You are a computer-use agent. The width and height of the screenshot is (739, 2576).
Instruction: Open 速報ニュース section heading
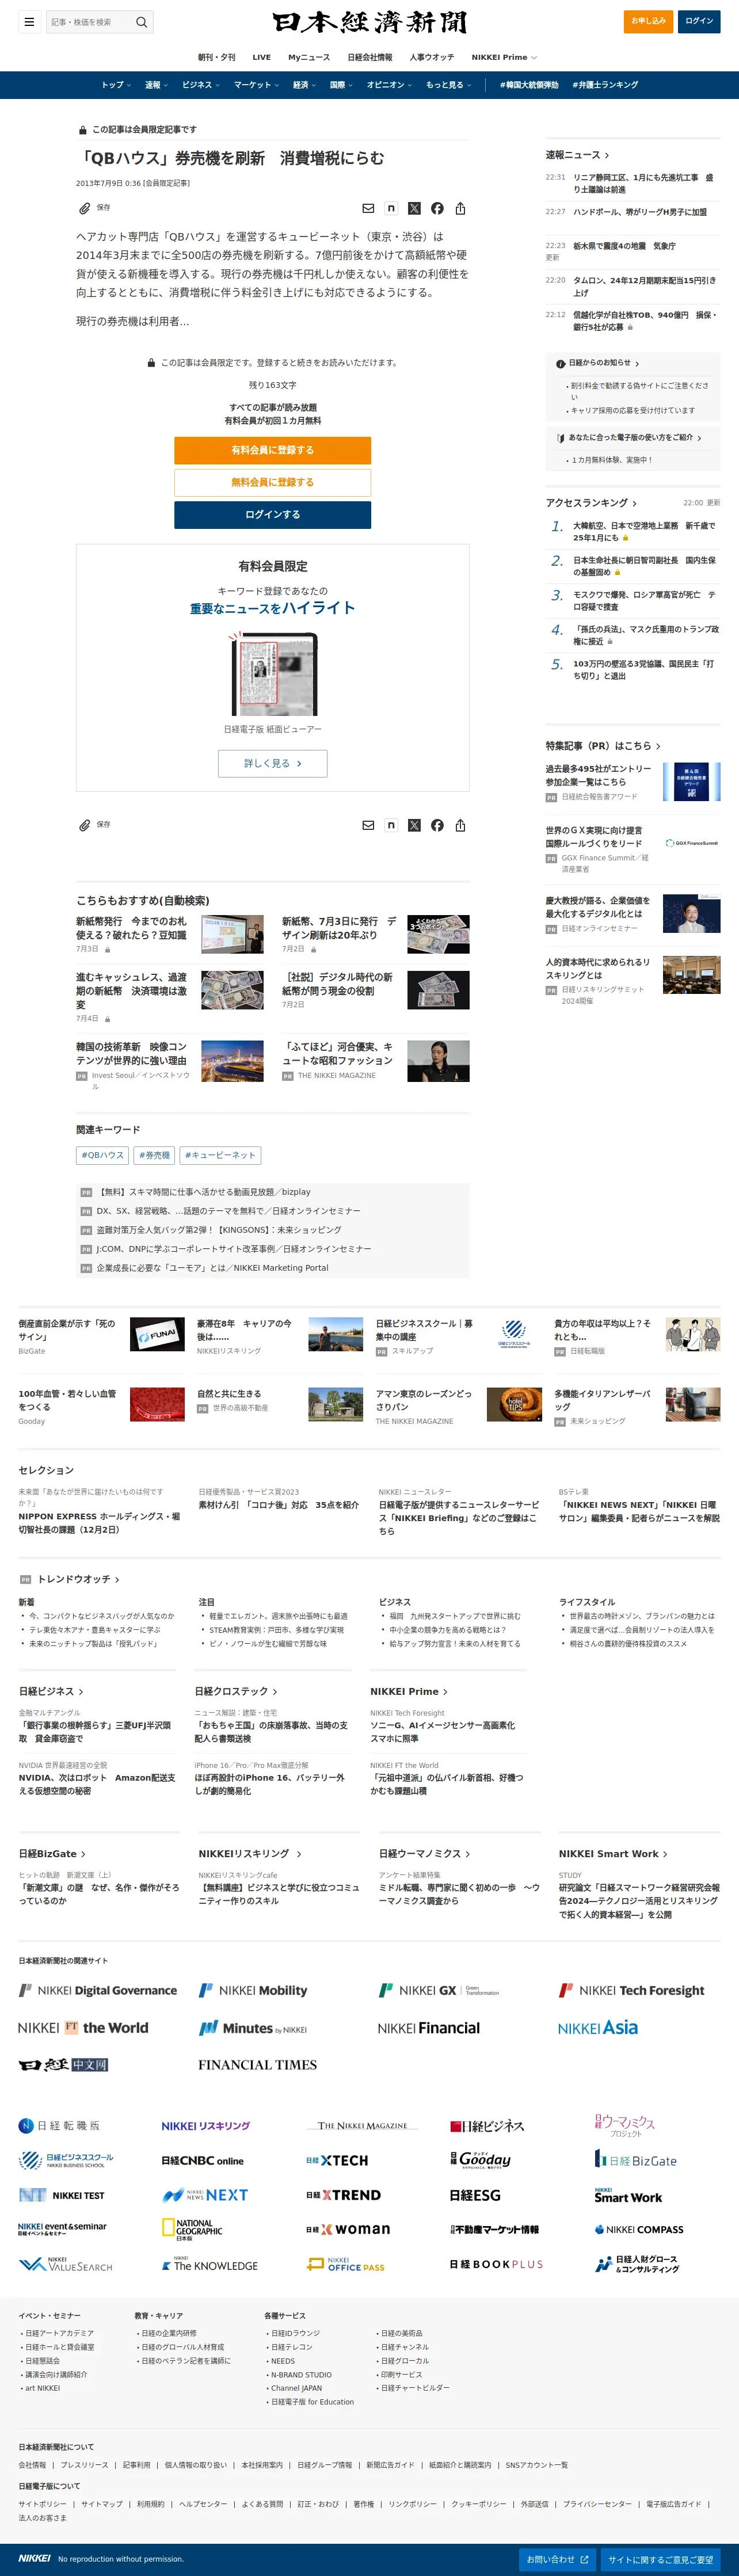(x=577, y=155)
